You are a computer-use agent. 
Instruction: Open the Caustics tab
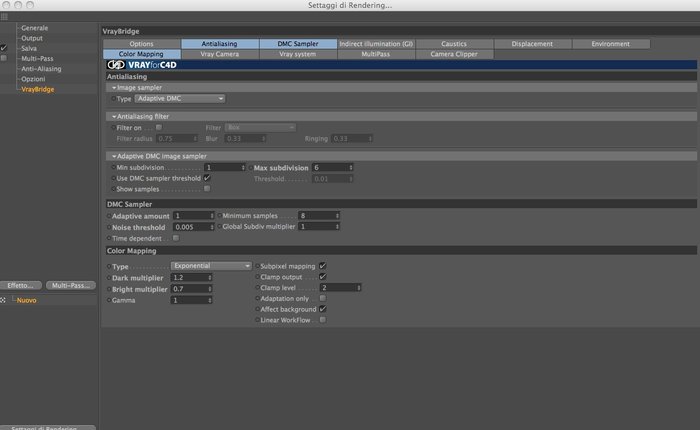coord(454,44)
